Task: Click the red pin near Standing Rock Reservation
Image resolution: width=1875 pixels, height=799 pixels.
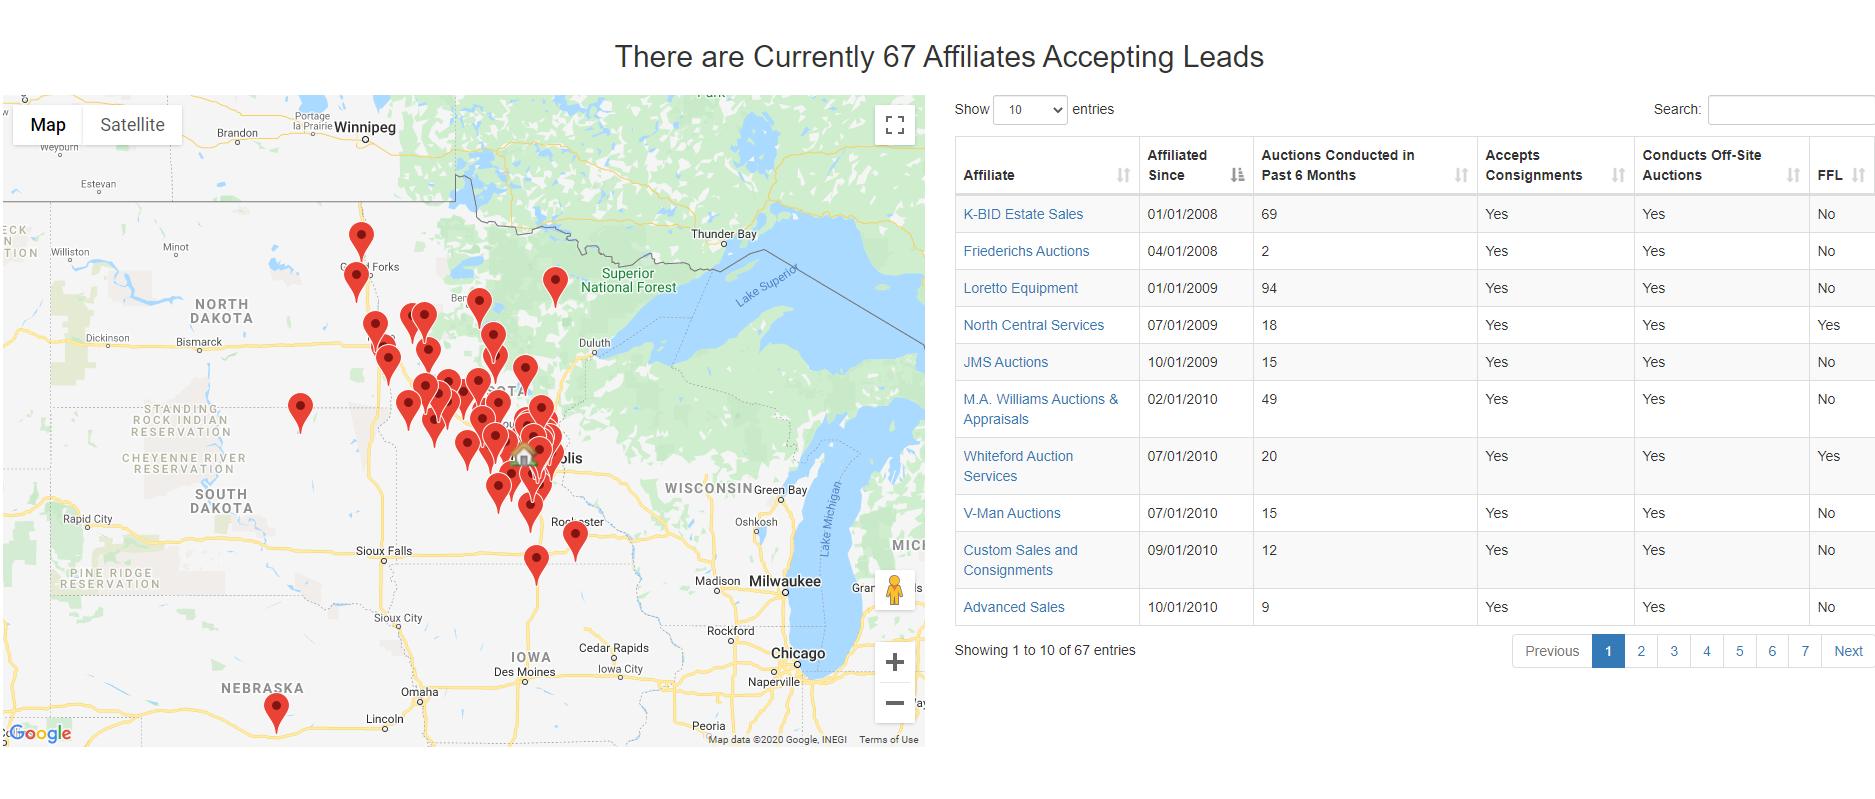Action: [x=300, y=412]
